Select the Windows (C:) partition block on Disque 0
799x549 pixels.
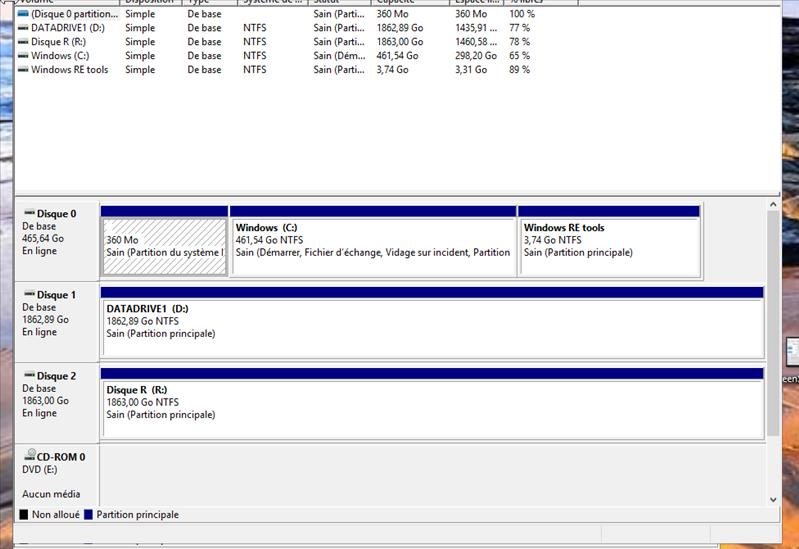pos(374,241)
